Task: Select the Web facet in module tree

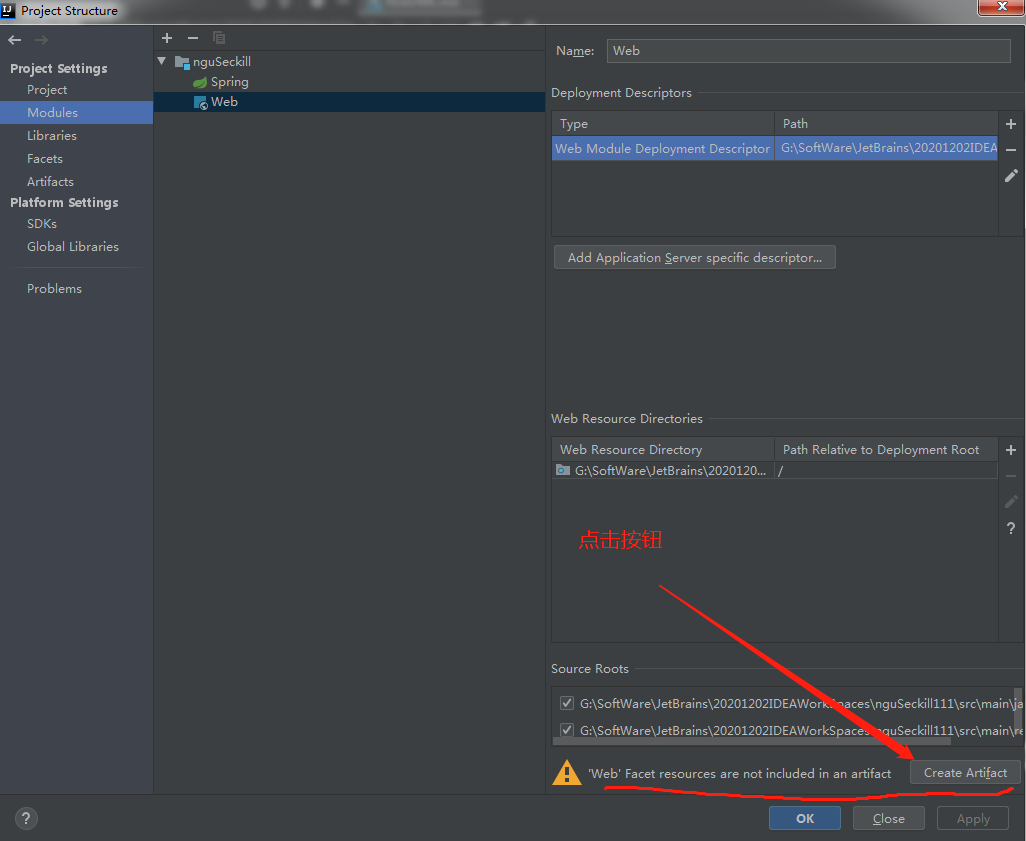Action: (224, 102)
